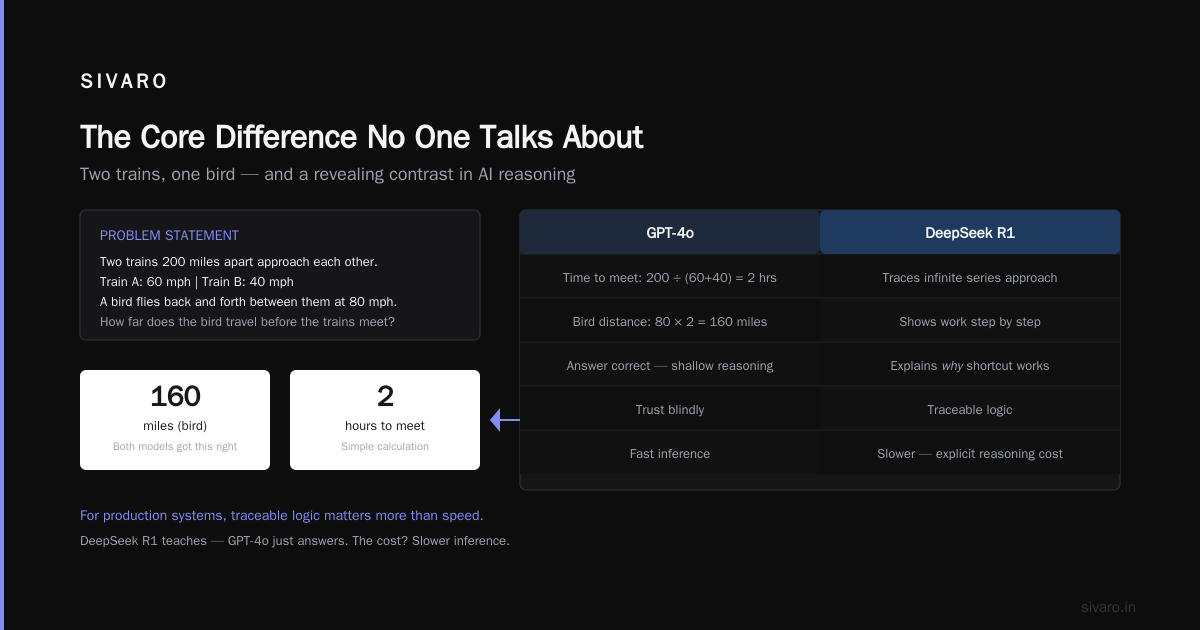1200x630 pixels.
Task: Click 'Both models got this right' caption
Action: (x=175, y=446)
